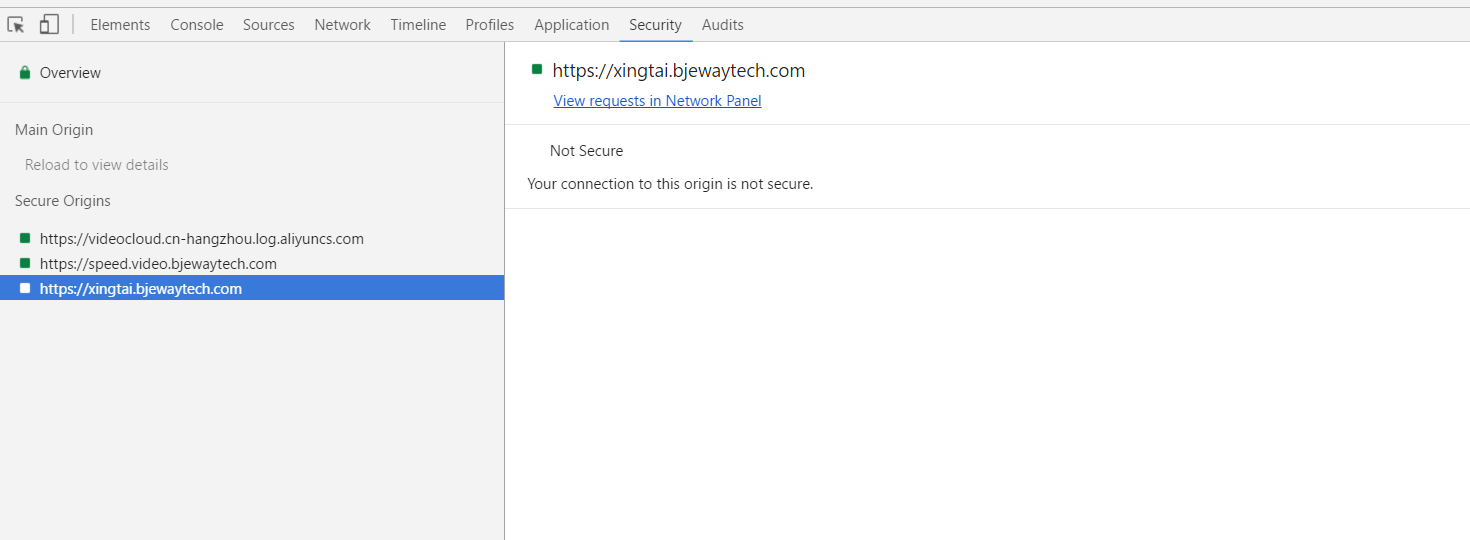The width and height of the screenshot is (1470, 540).
Task: Select the https://speed.video.bjewaytech.com origin entry
Action: [252, 264]
